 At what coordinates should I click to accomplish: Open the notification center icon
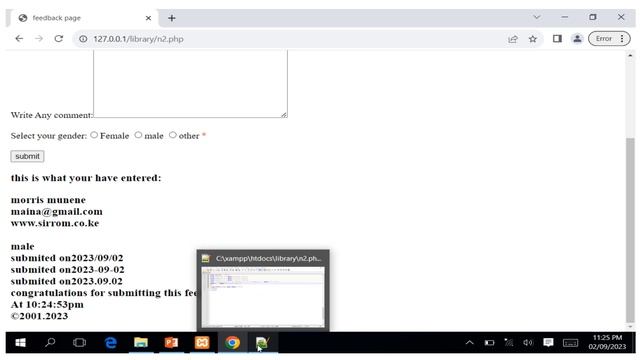[548, 342]
